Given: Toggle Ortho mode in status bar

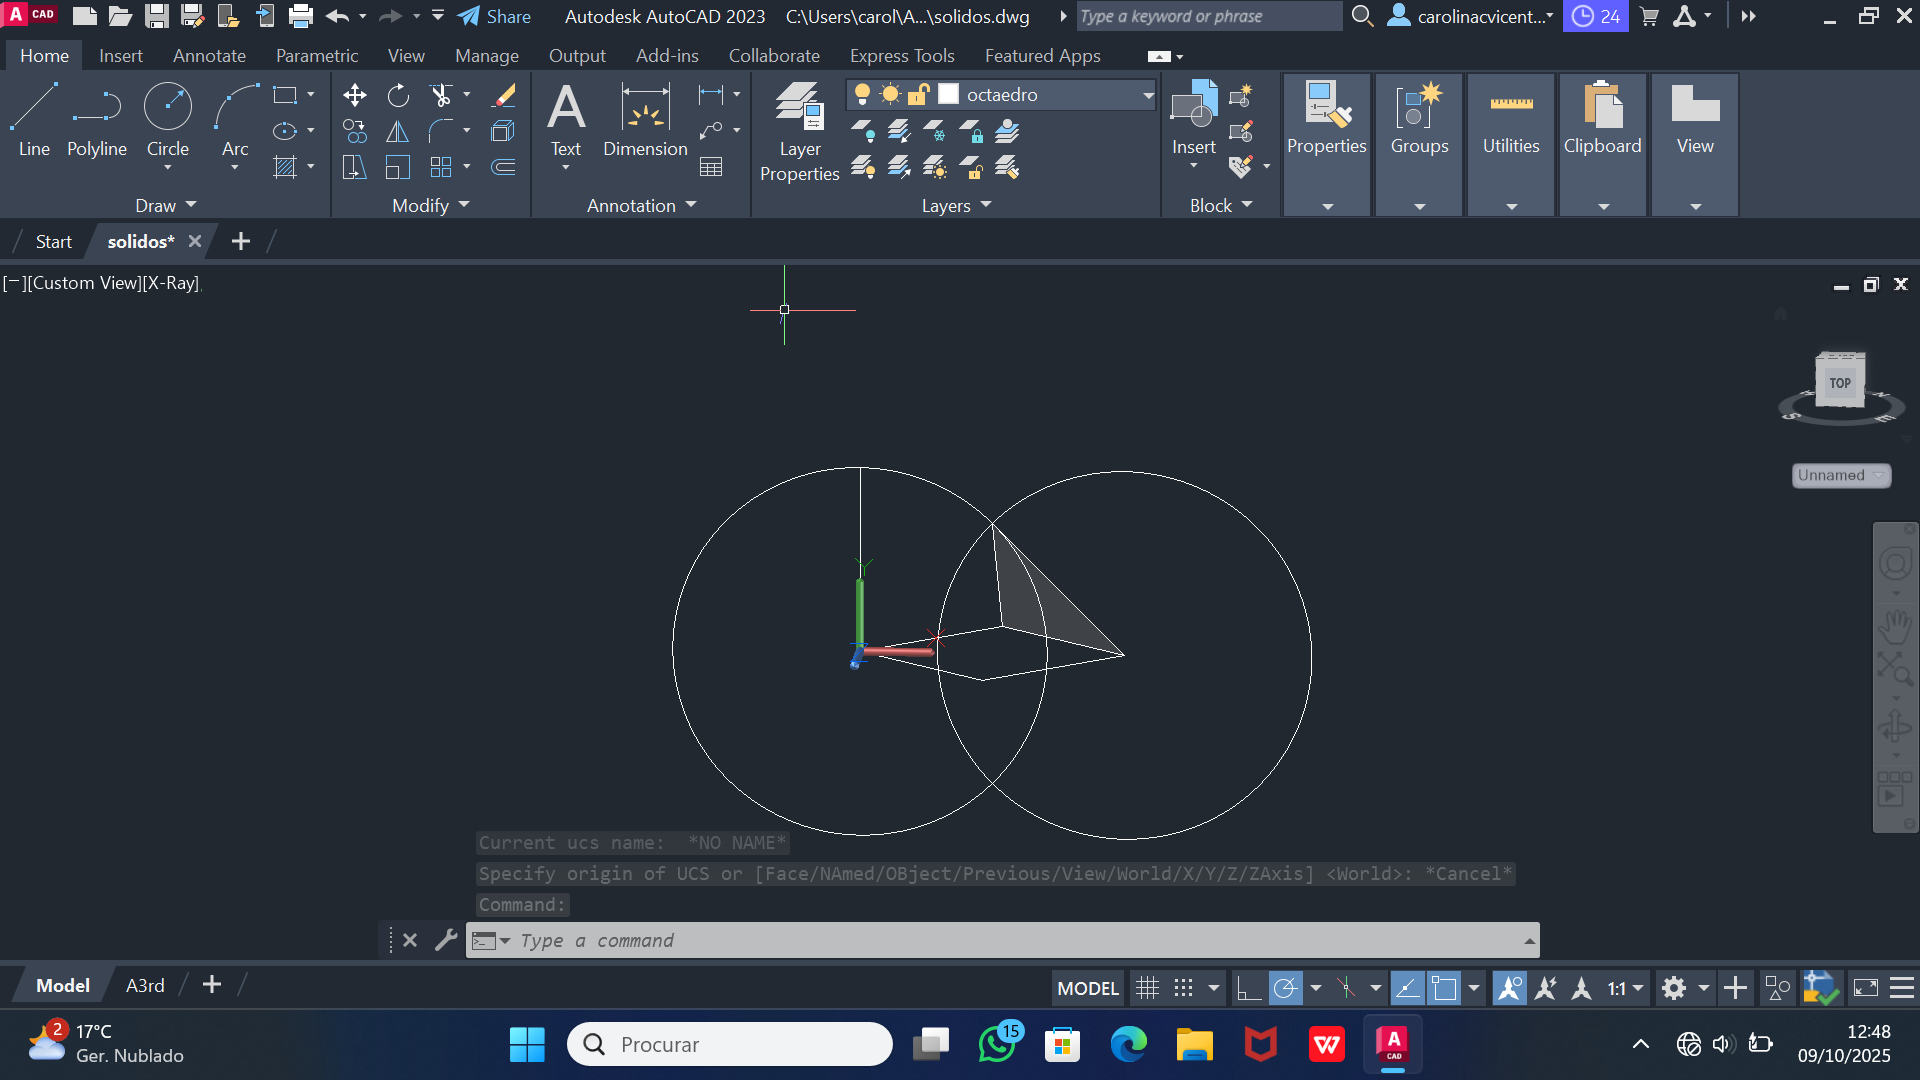Looking at the screenshot, I should coord(1248,989).
